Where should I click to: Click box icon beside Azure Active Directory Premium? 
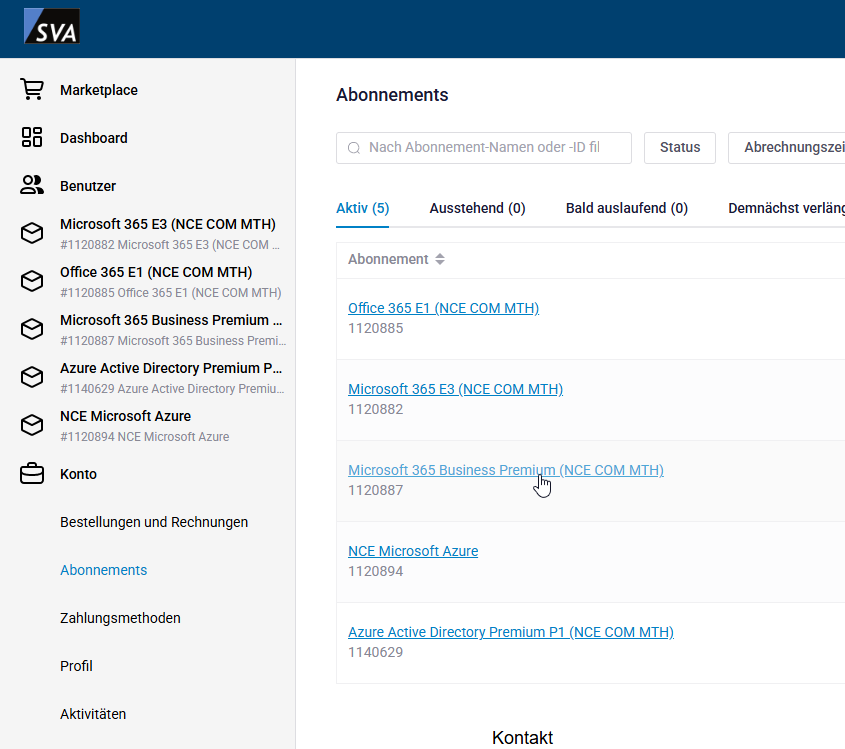[x=32, y=377]
